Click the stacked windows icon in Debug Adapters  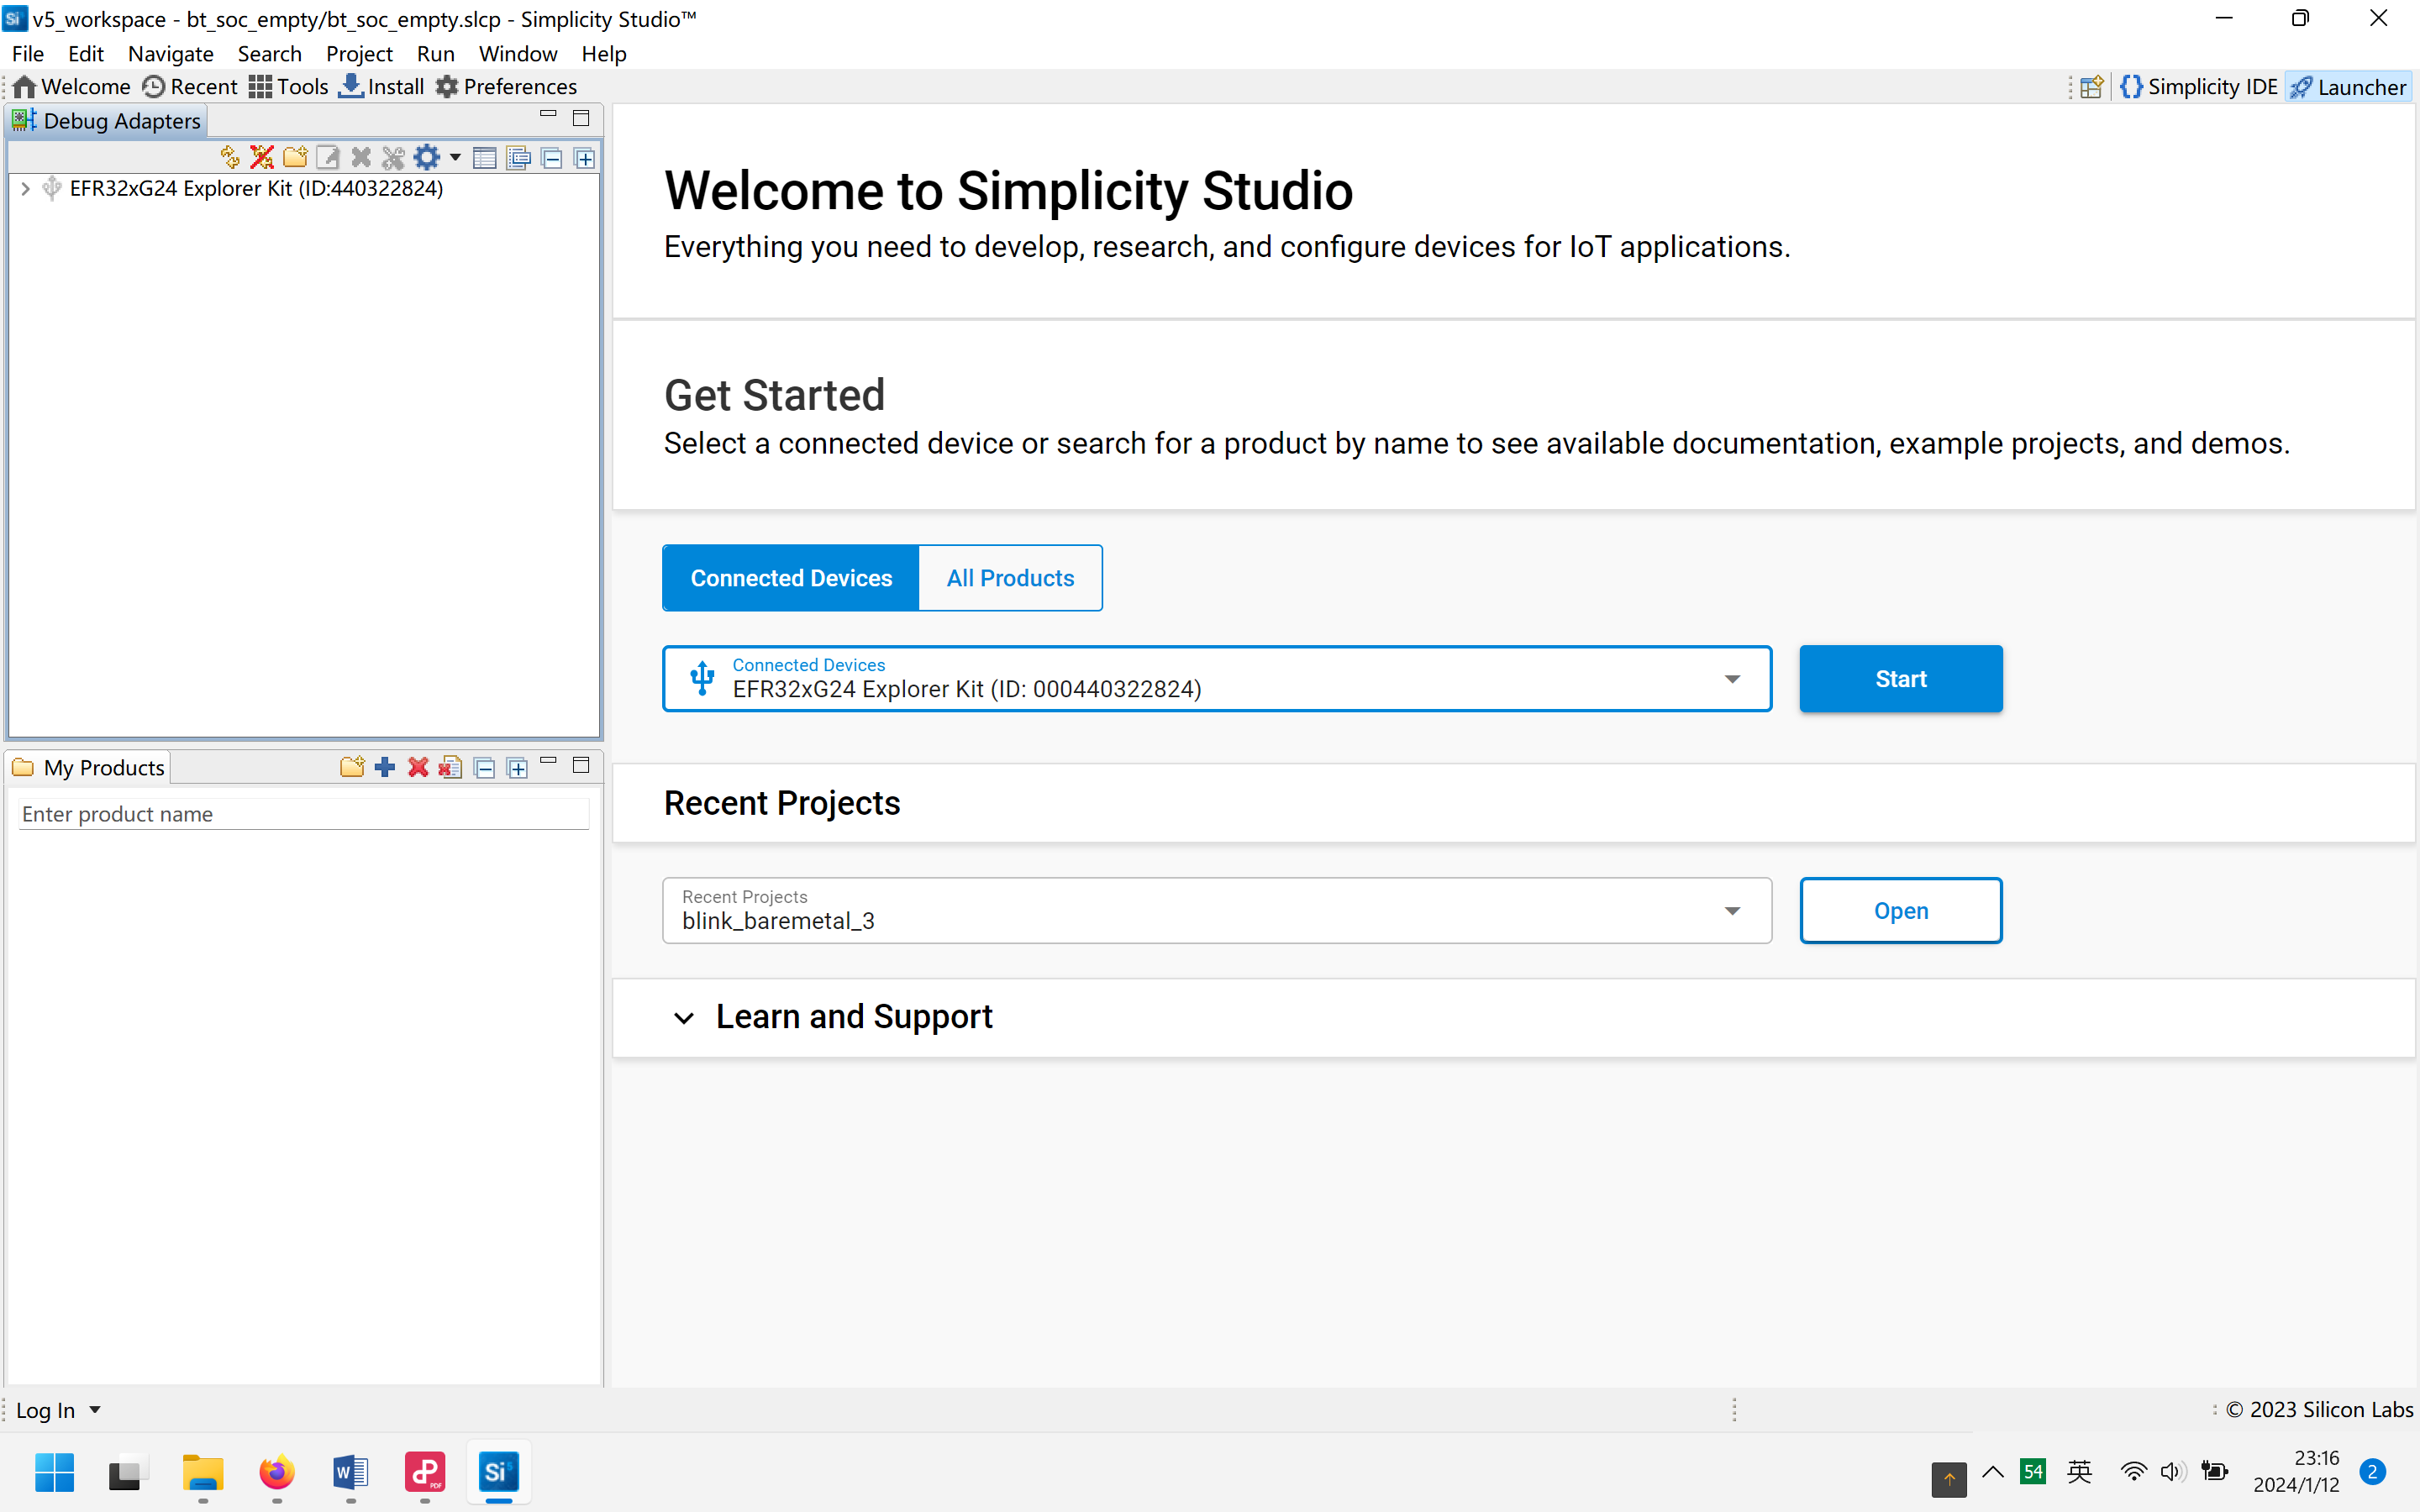tap(518, 158)
